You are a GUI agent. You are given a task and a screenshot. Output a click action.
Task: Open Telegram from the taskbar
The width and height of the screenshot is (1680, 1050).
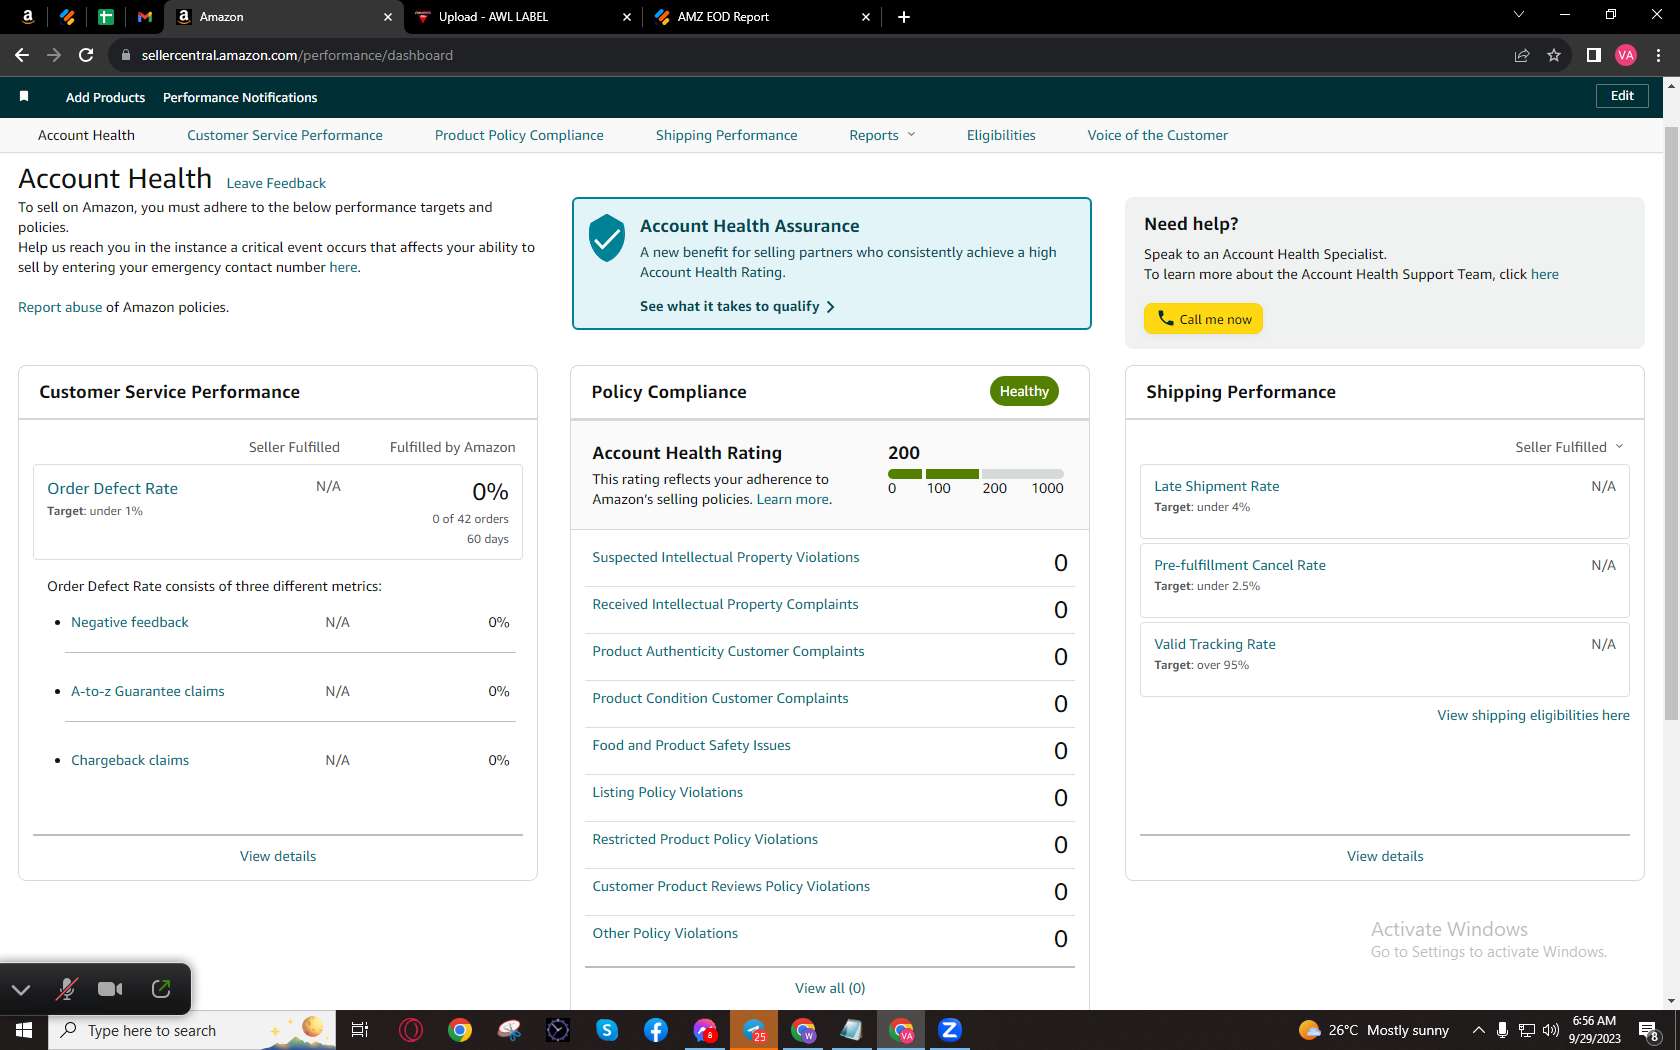tap(754, 1030)
